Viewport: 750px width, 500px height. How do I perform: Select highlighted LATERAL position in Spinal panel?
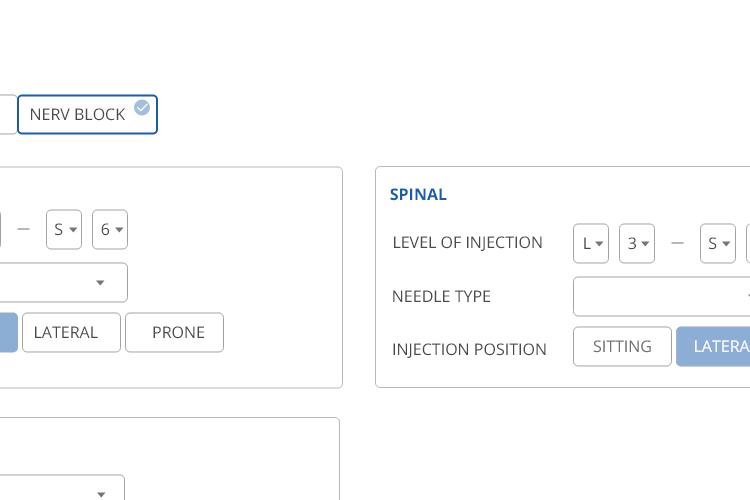(713, 346)
